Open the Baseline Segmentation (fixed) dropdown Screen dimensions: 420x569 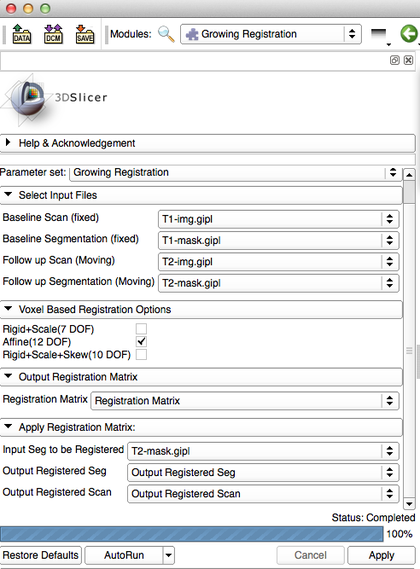coord(278,240)
